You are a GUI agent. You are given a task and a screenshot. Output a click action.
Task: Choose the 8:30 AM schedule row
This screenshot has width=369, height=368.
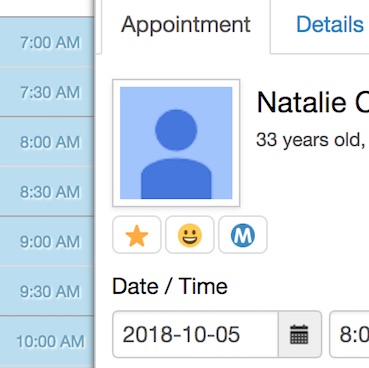[x=47, y=191]
